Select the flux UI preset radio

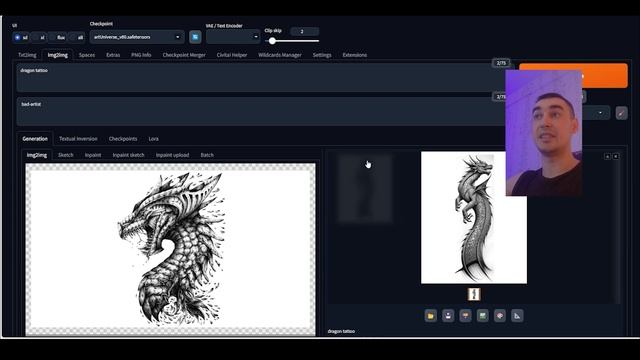click(57, 38)
